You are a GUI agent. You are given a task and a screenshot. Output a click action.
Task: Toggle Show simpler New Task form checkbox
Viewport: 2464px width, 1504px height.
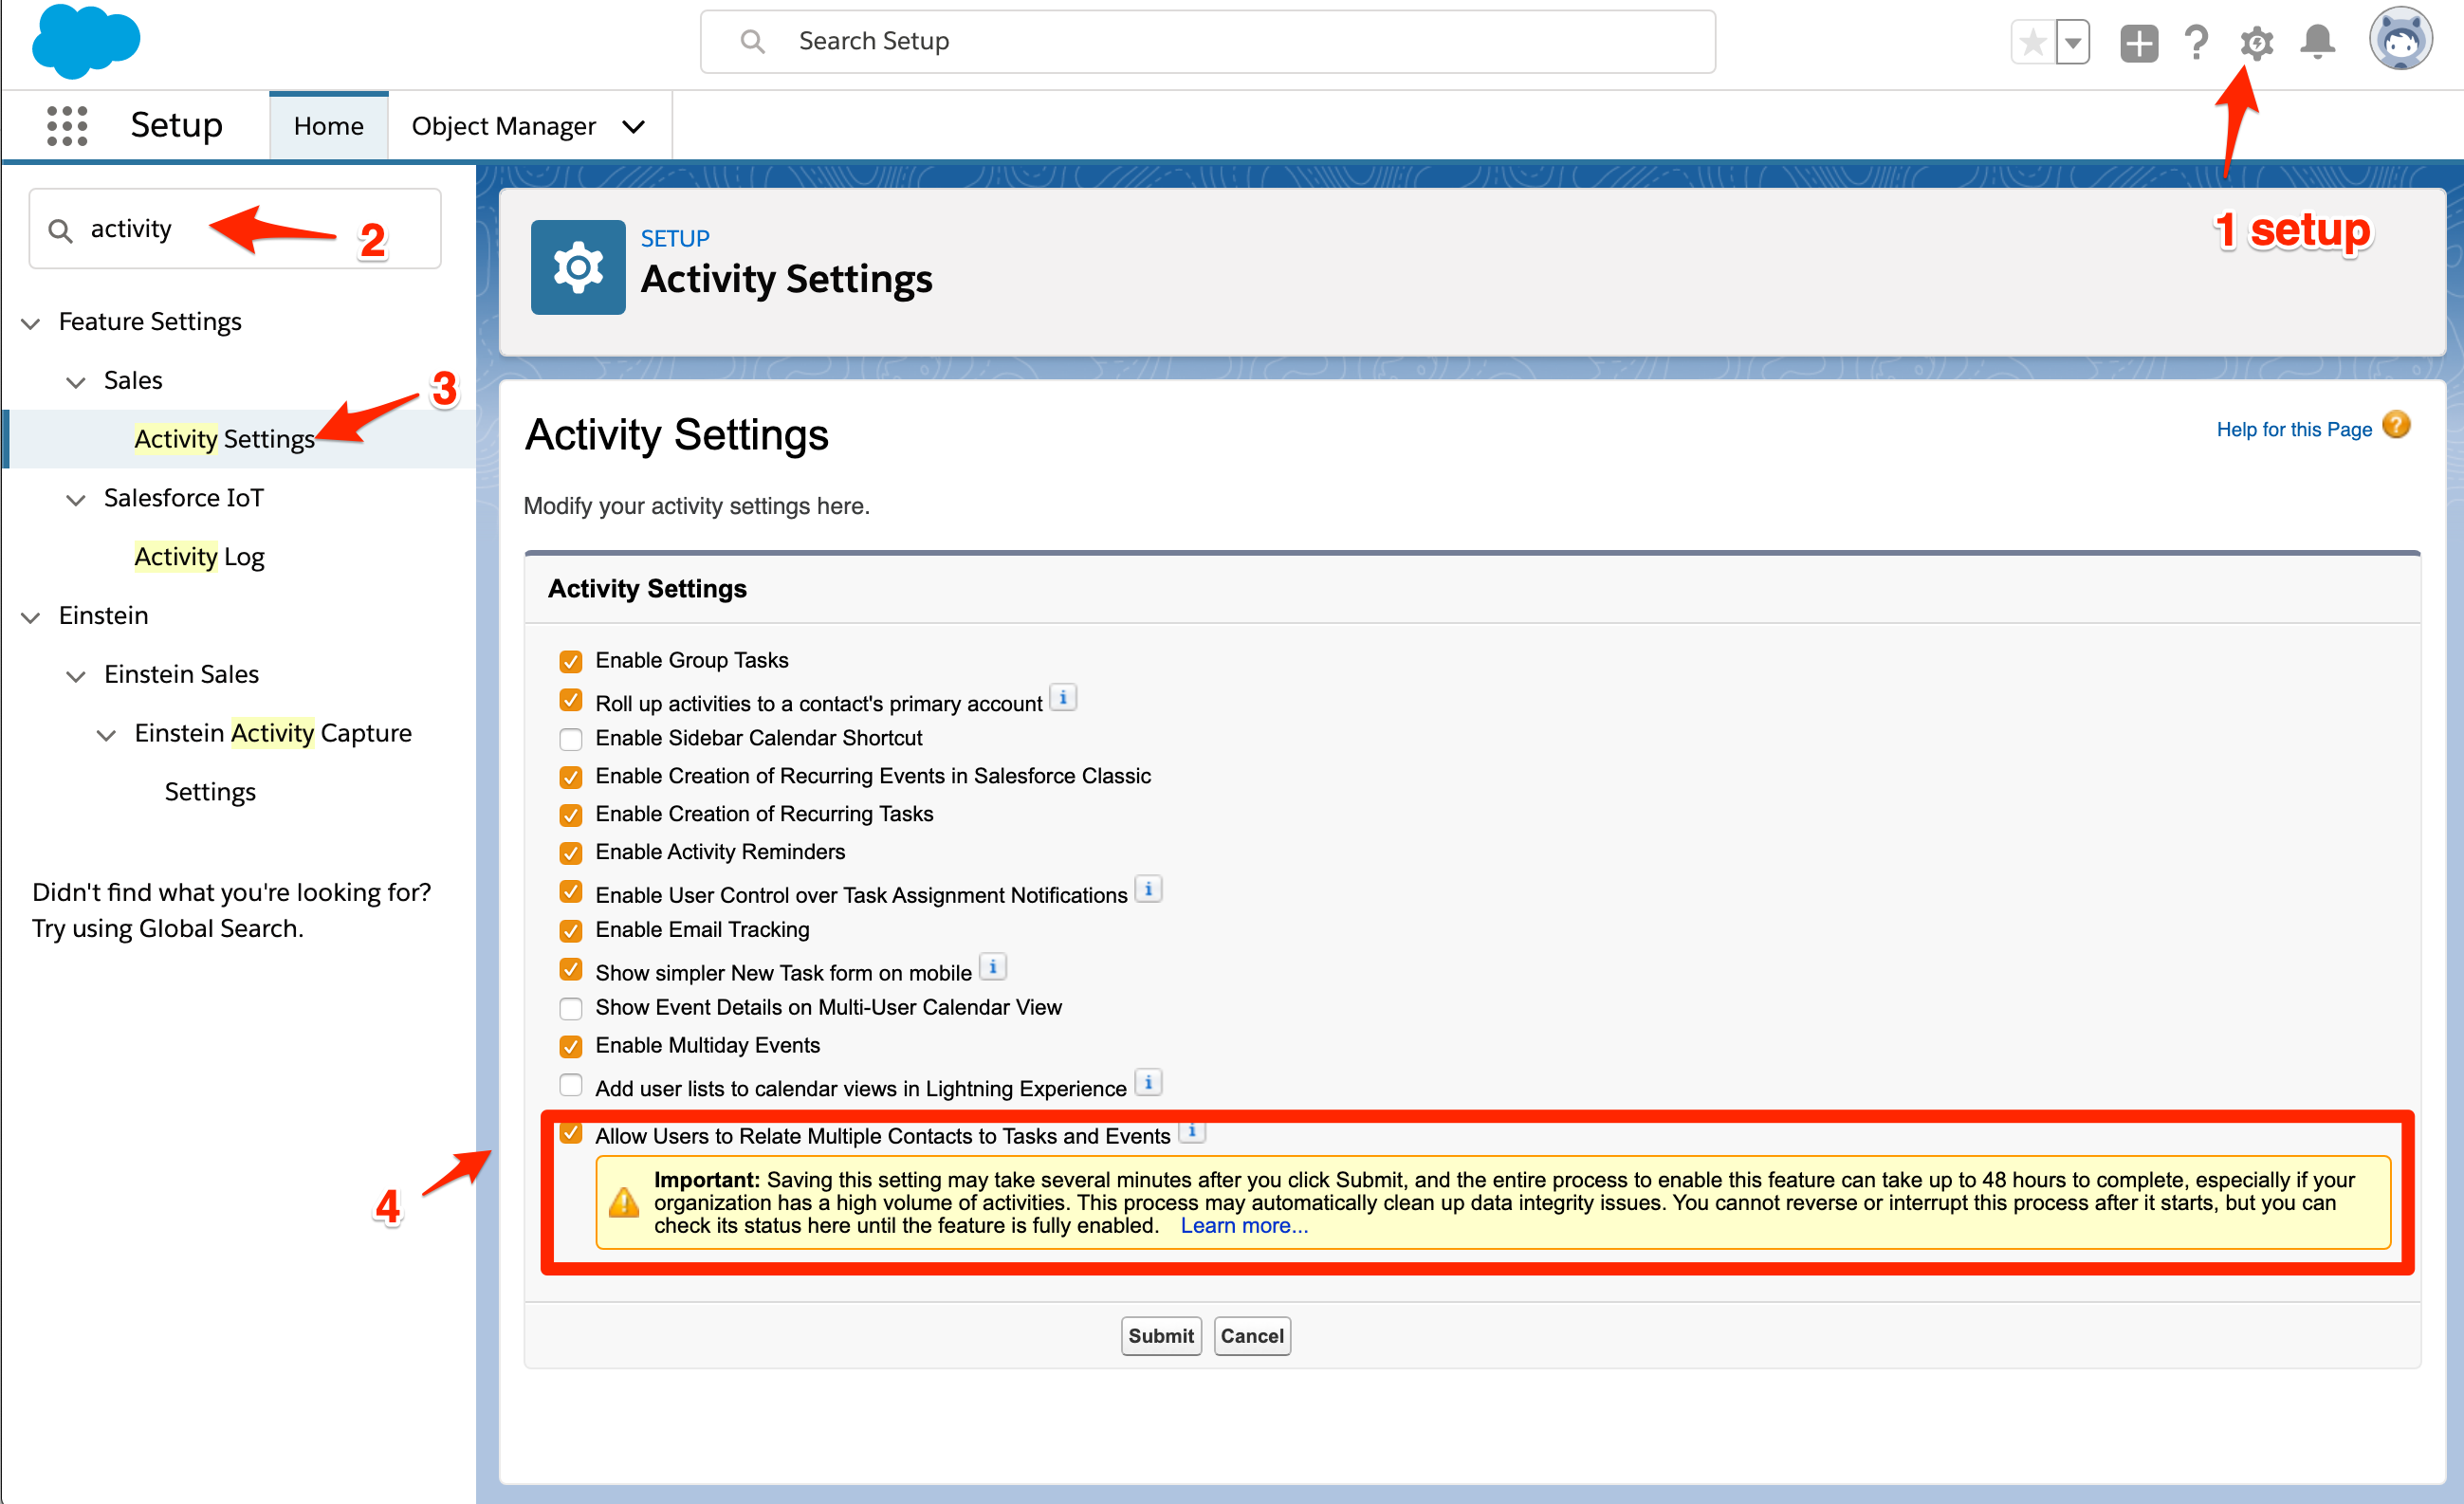(x=571, y=970)
